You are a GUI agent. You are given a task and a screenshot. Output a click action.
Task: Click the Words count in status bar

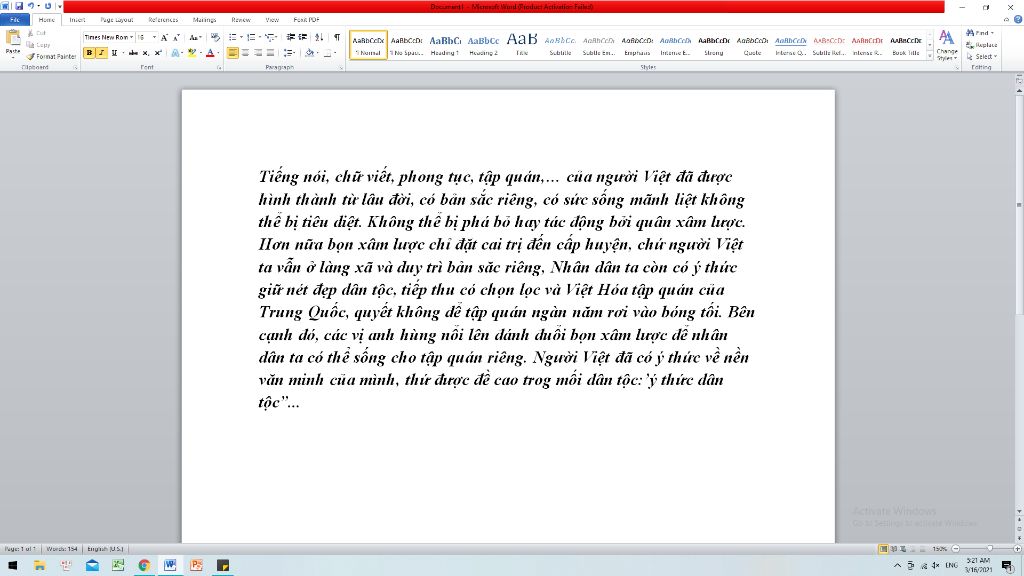click(62, 549)
